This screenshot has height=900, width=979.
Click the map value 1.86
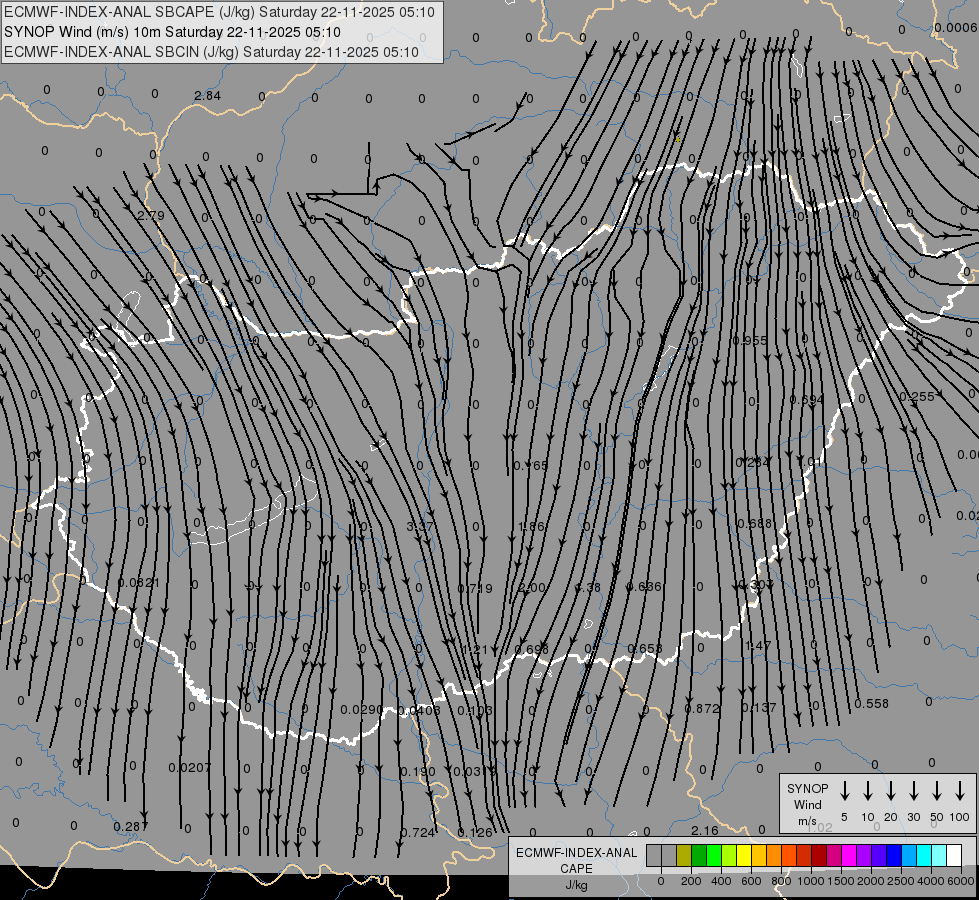click(x=532, y=527)
